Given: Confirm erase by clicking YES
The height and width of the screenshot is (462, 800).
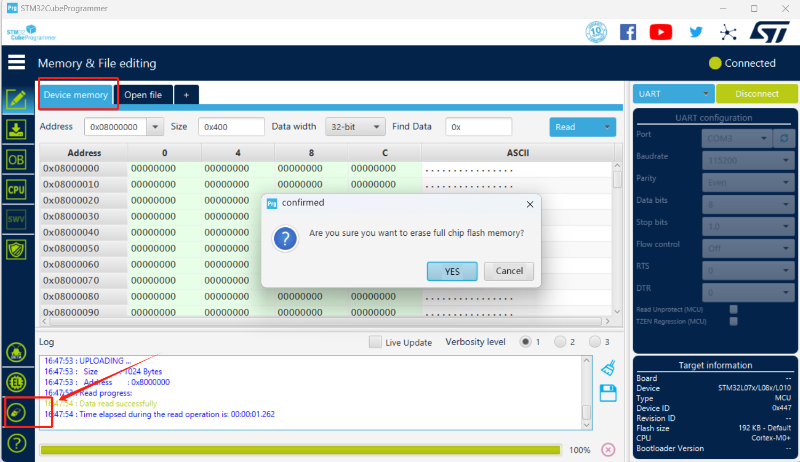Looking at the screenshot, I should coord(452,271).
